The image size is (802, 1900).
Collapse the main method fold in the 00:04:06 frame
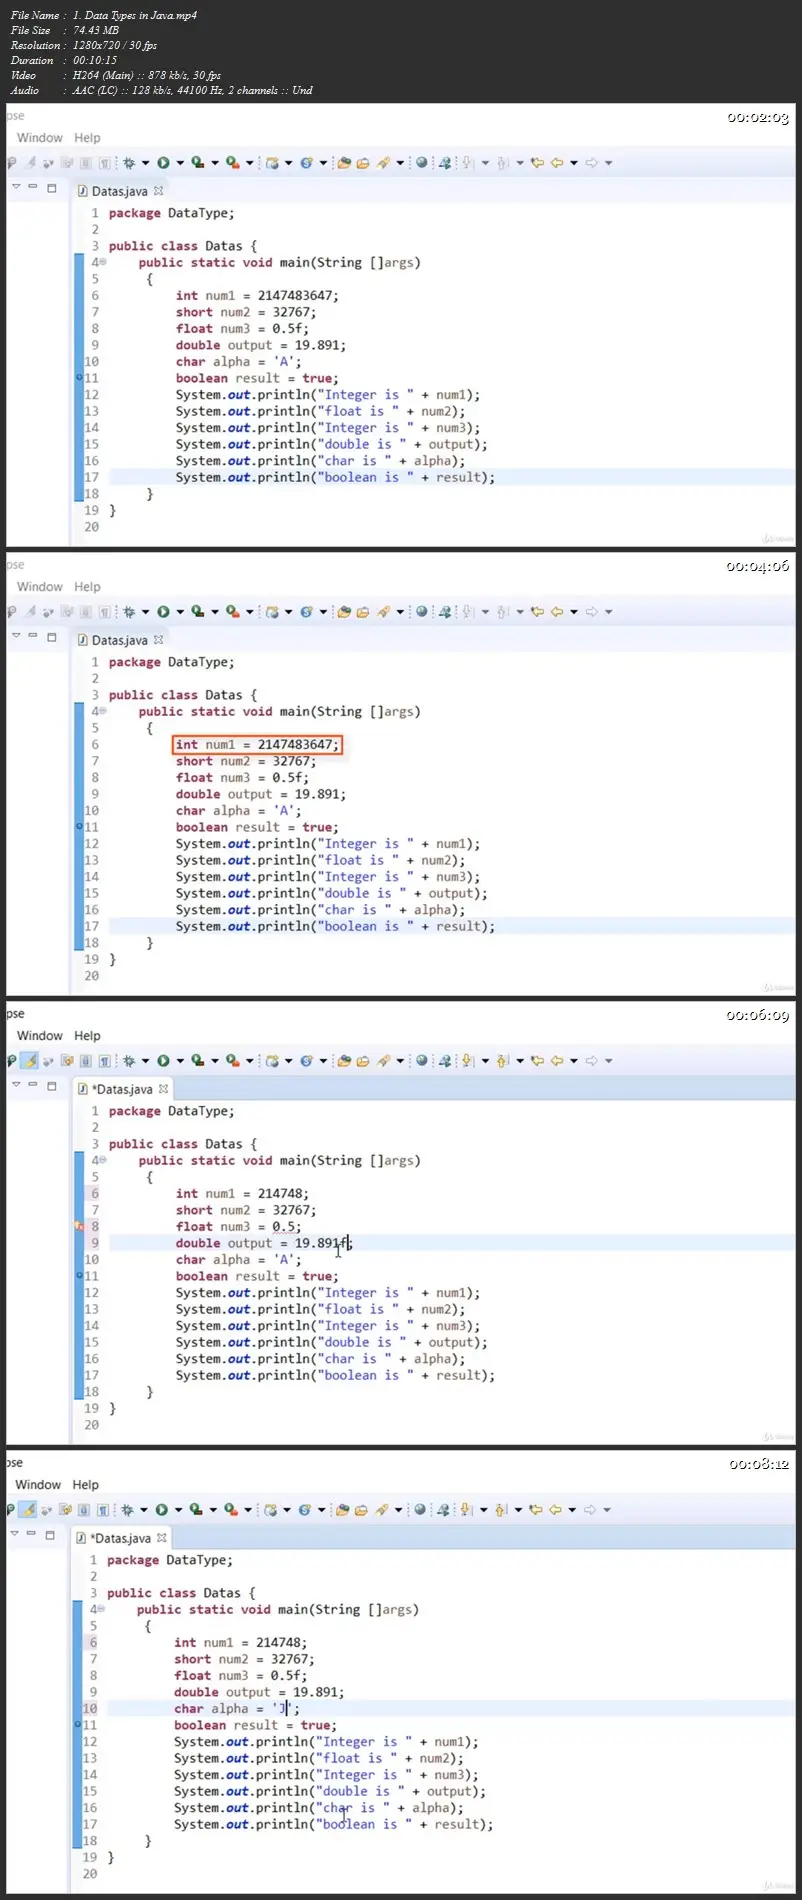(x=103, y=712)
